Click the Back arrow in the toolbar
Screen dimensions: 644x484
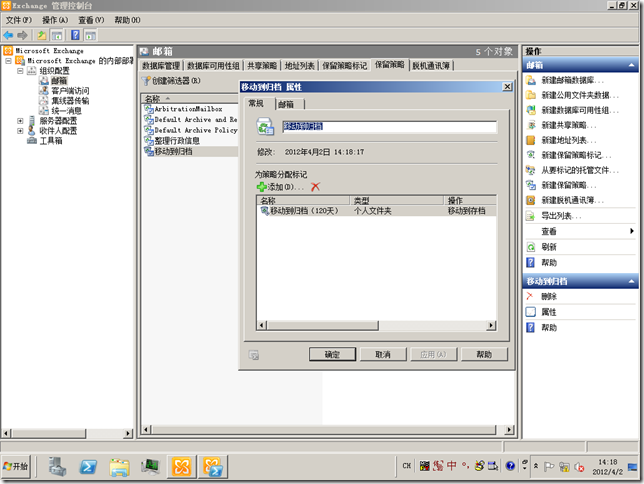point(9,35)
